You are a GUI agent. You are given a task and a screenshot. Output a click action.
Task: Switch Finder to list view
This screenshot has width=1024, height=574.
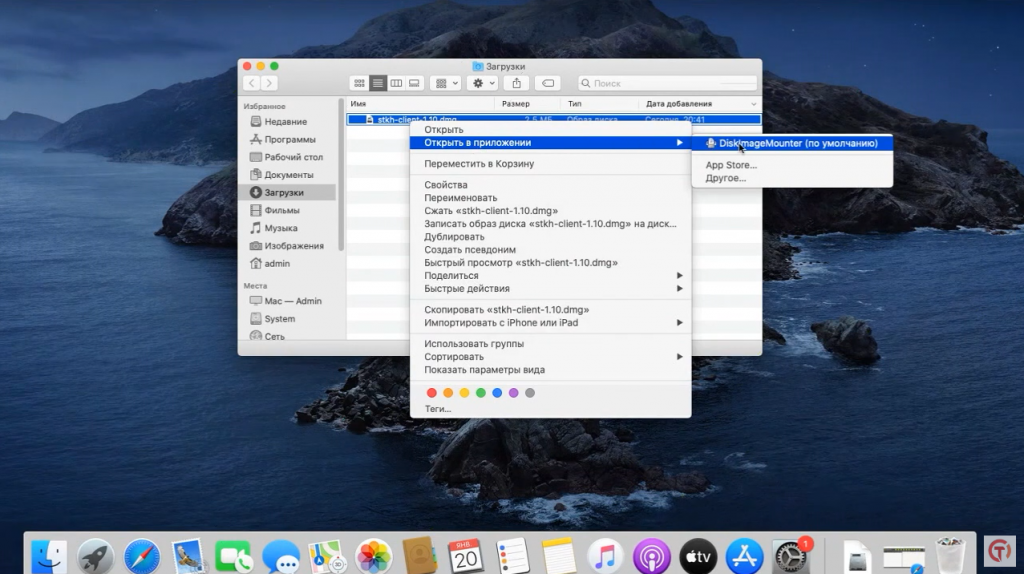point(377,84)
